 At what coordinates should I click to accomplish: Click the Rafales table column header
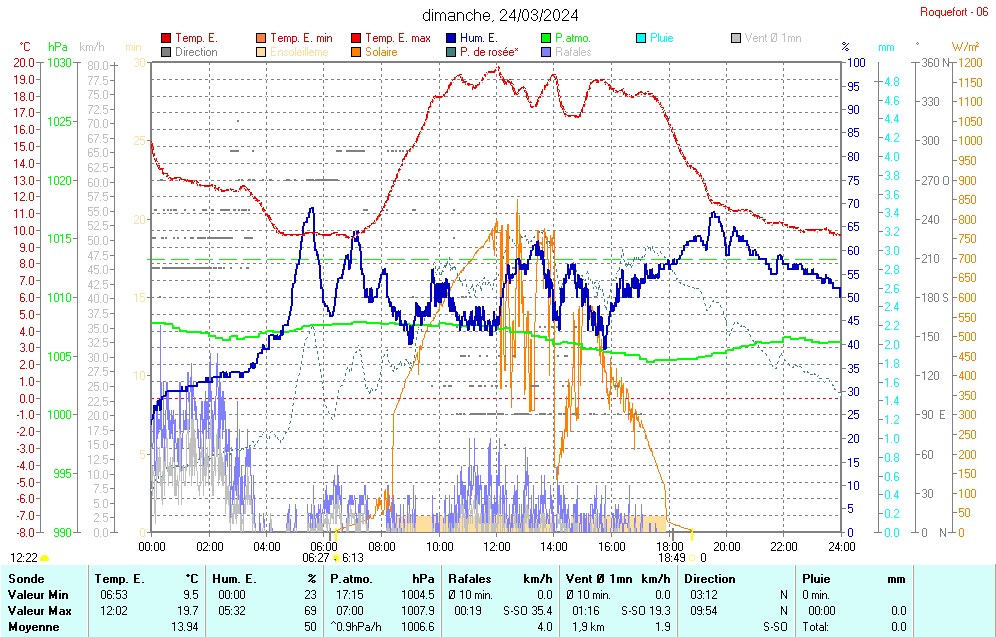[469, 579]
